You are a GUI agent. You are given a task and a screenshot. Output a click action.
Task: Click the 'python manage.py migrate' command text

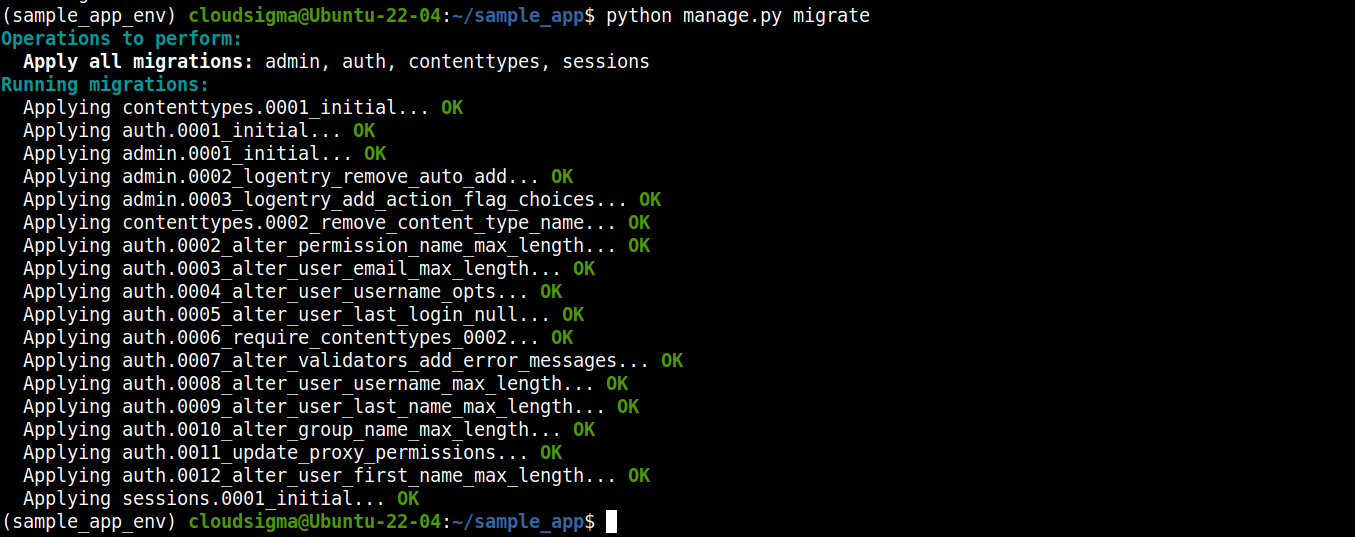click(x=738, y=16)
